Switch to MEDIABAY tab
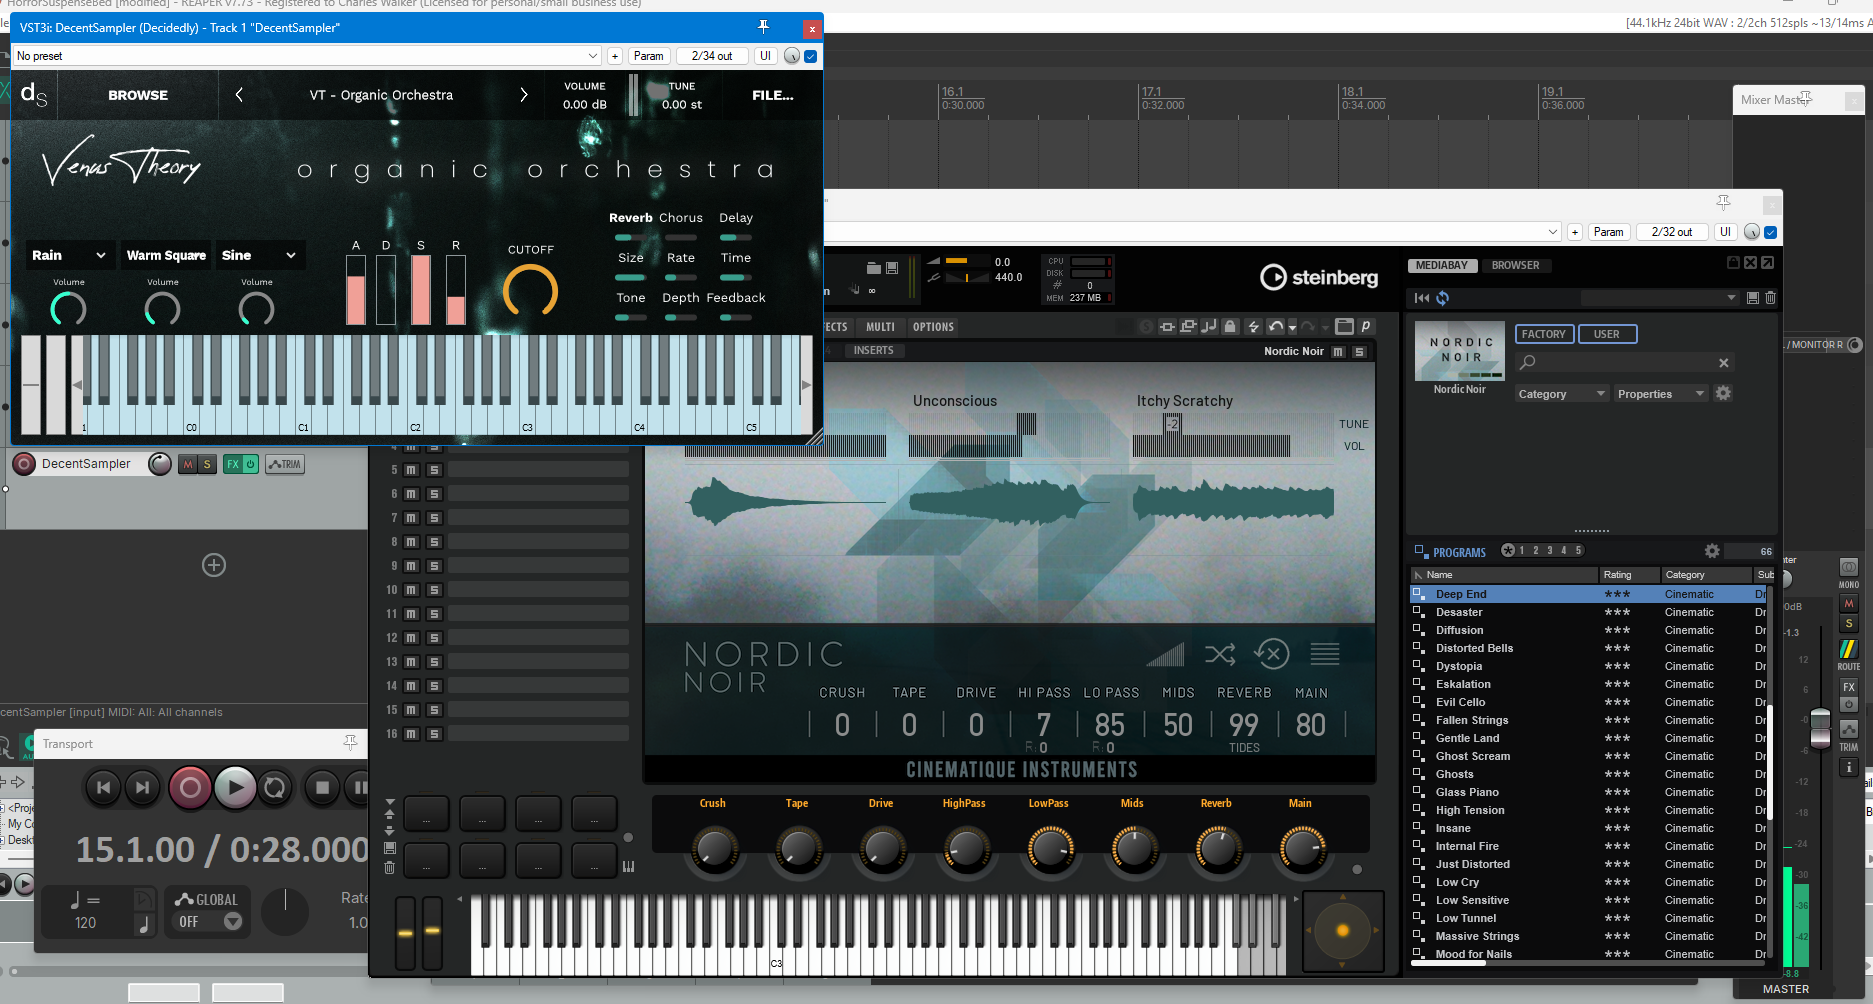Screen dimensions: 1873x1004 1441,265
